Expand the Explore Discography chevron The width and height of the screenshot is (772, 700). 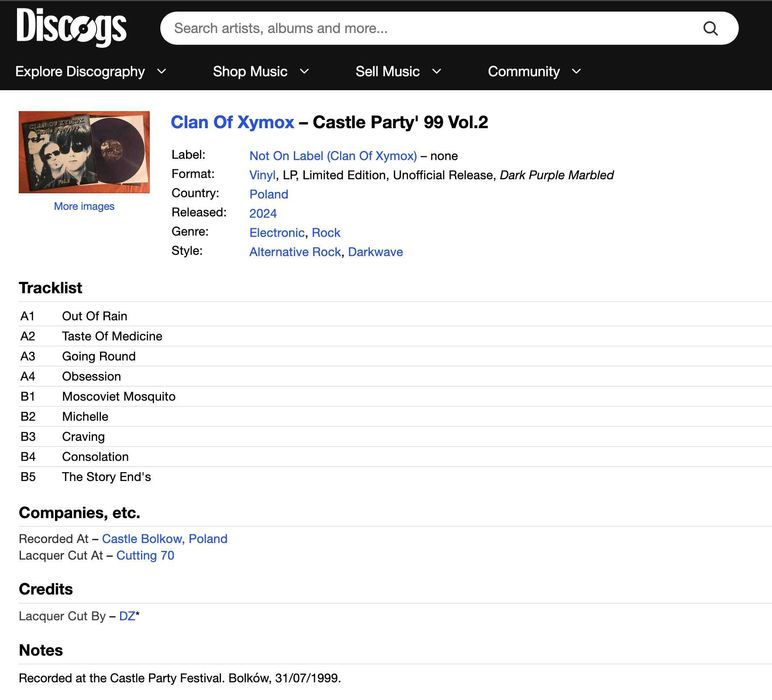pyautogui.click(x=162, y=71)
